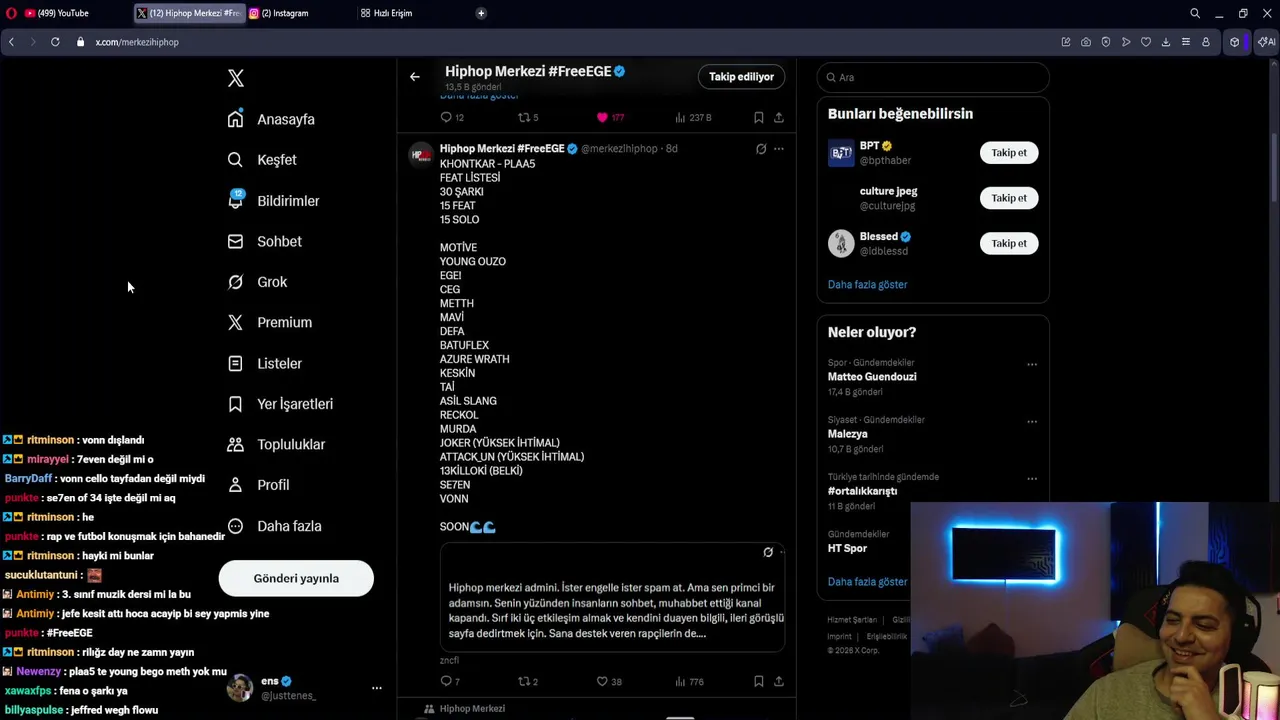Open Sohbet messages
1280x720 pixels.
pyautogui.click(x=264, y=241)
